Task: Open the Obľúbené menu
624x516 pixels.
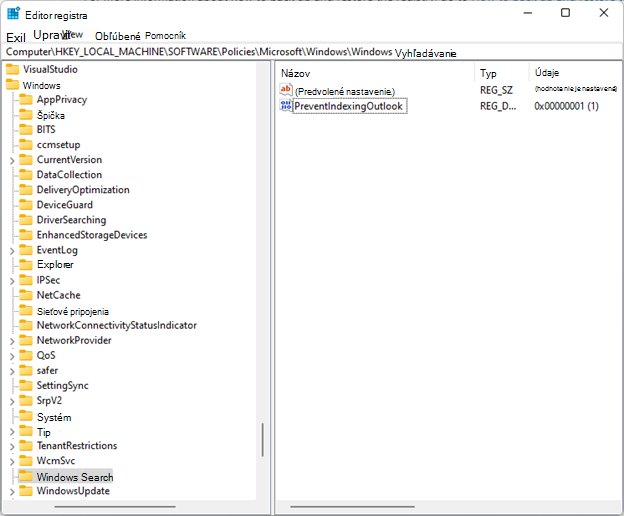Action: (x=117, y=36)
